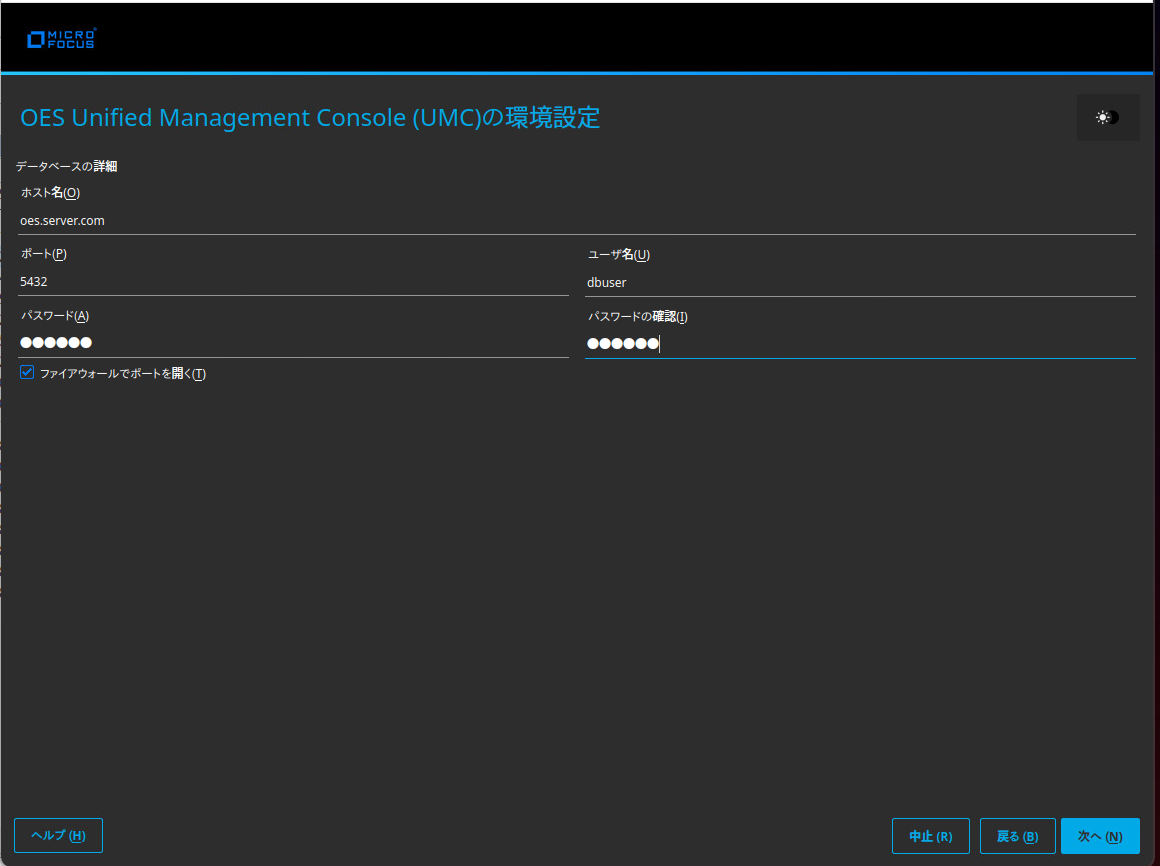The image size is (1160, 866).
Task: Click the パスワードの確認(I) label
Action: point(639,316)
